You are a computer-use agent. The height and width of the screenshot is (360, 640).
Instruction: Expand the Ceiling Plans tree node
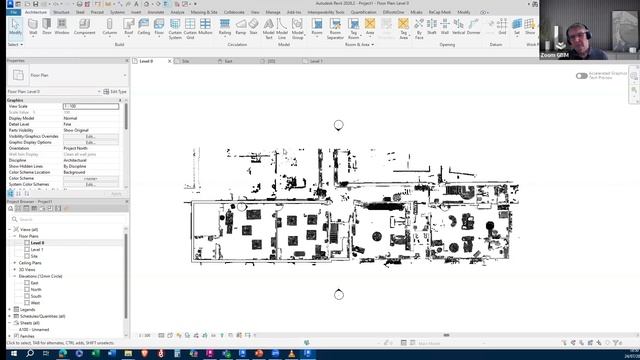15,263
